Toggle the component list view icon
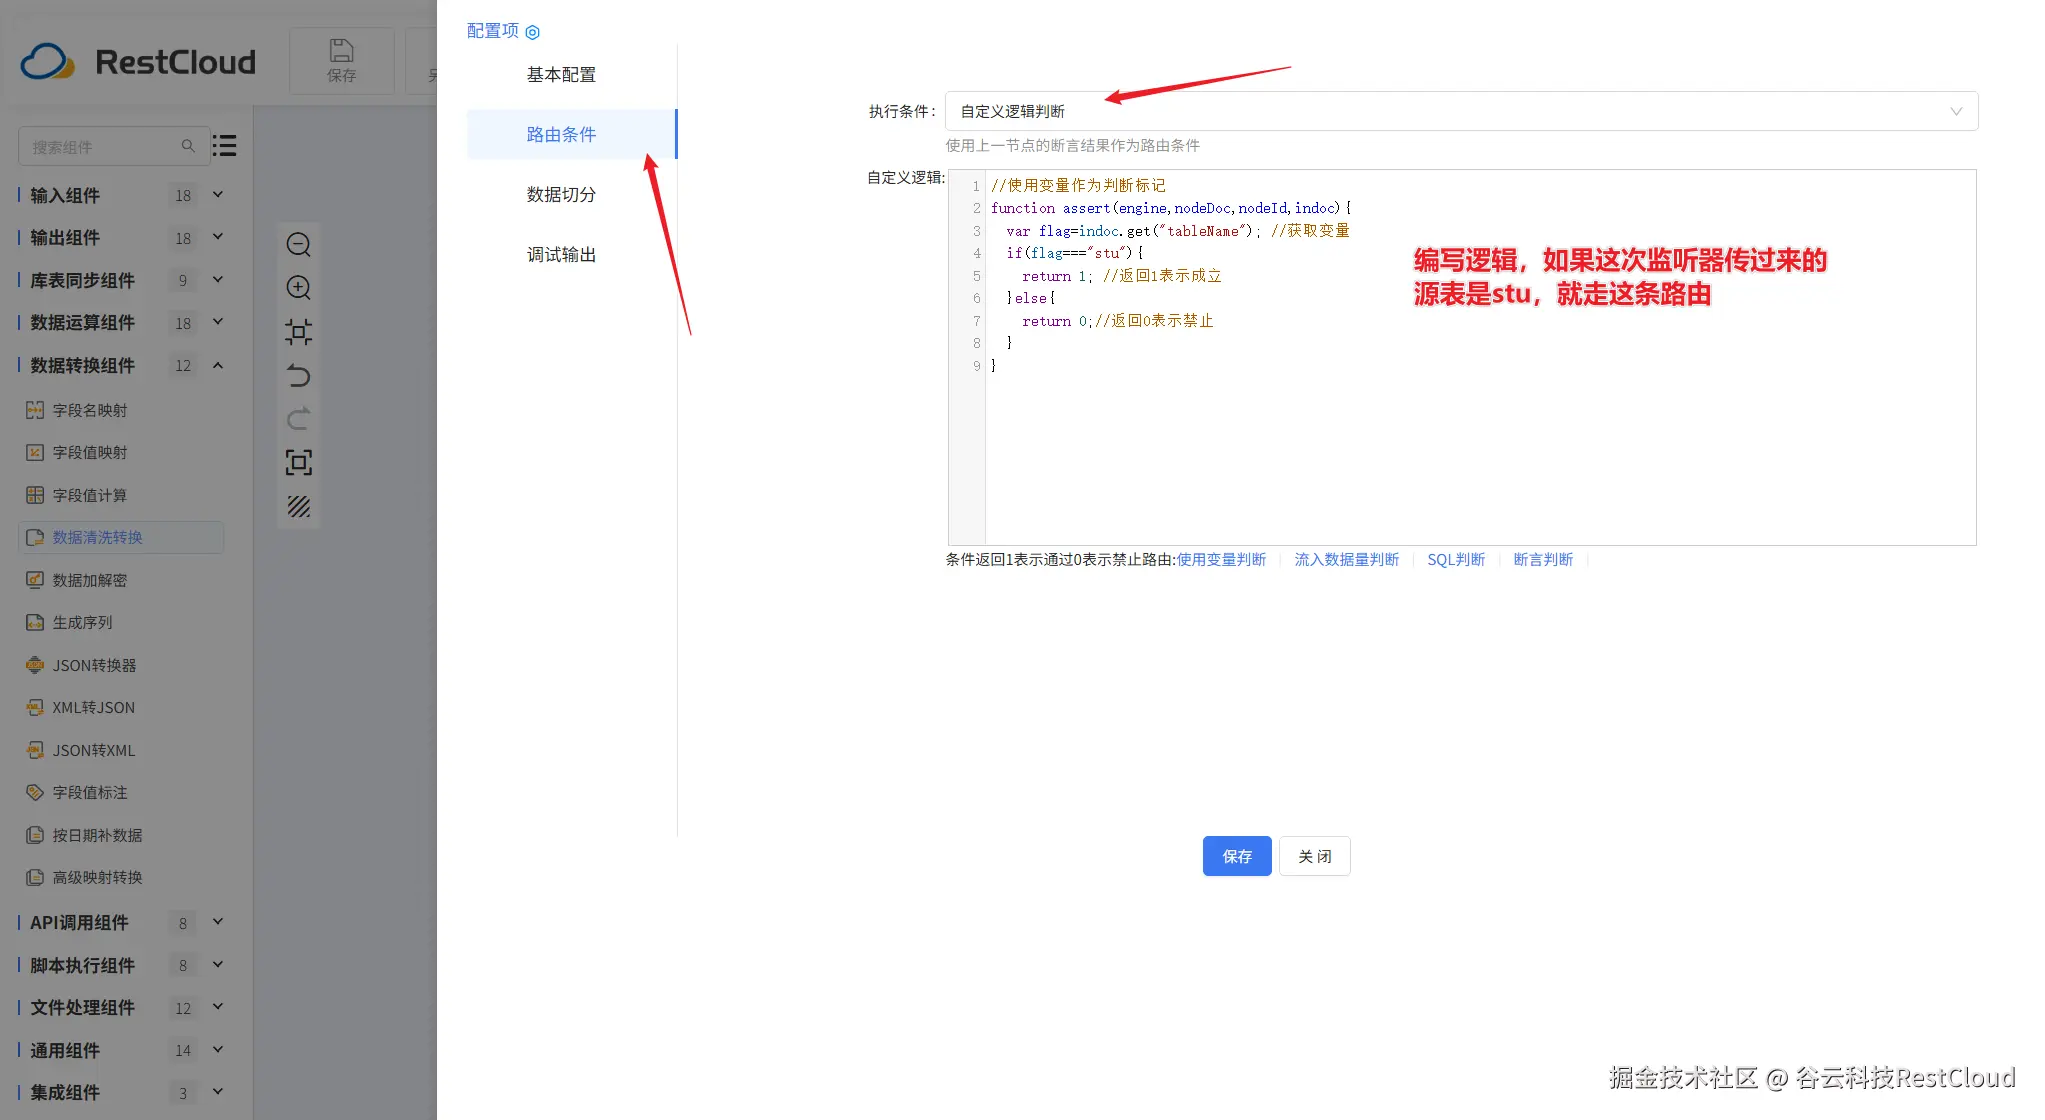 225,146
